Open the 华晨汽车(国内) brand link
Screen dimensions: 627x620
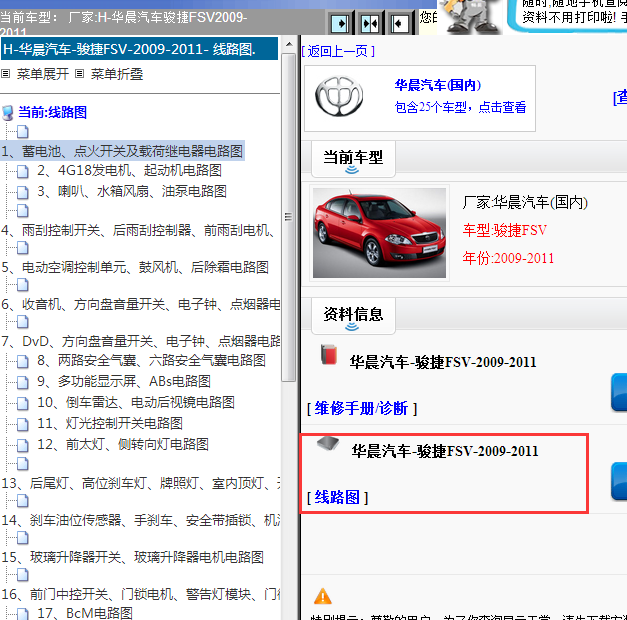tap(437, 85)
